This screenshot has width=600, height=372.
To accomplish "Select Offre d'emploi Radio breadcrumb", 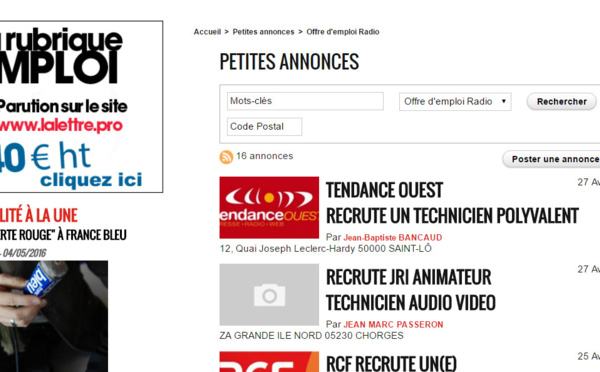I will coord(342,32).
